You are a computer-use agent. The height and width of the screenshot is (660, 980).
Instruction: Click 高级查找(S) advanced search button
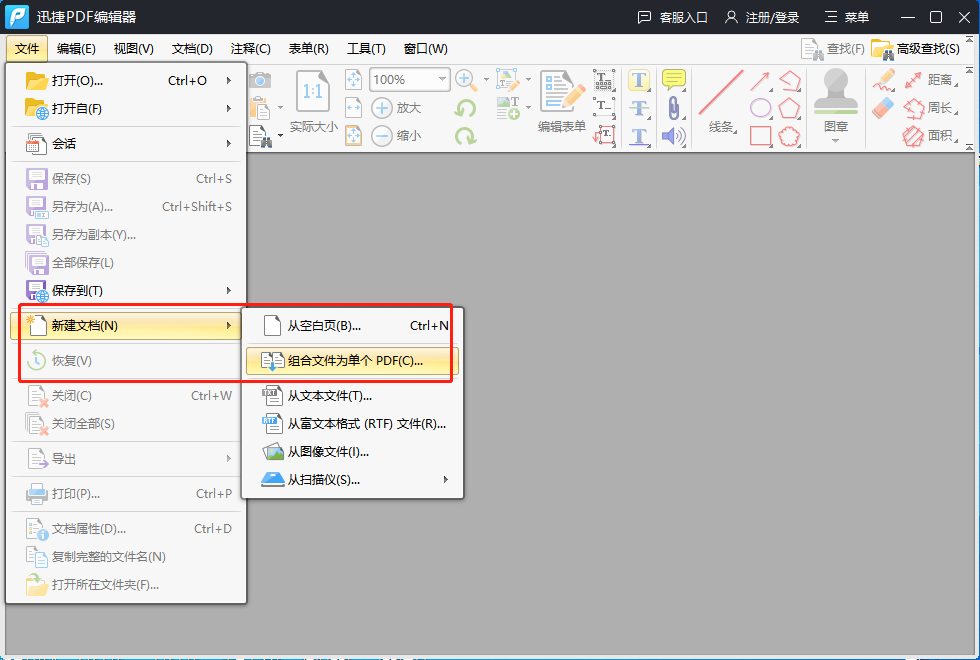tap(916, 49)
